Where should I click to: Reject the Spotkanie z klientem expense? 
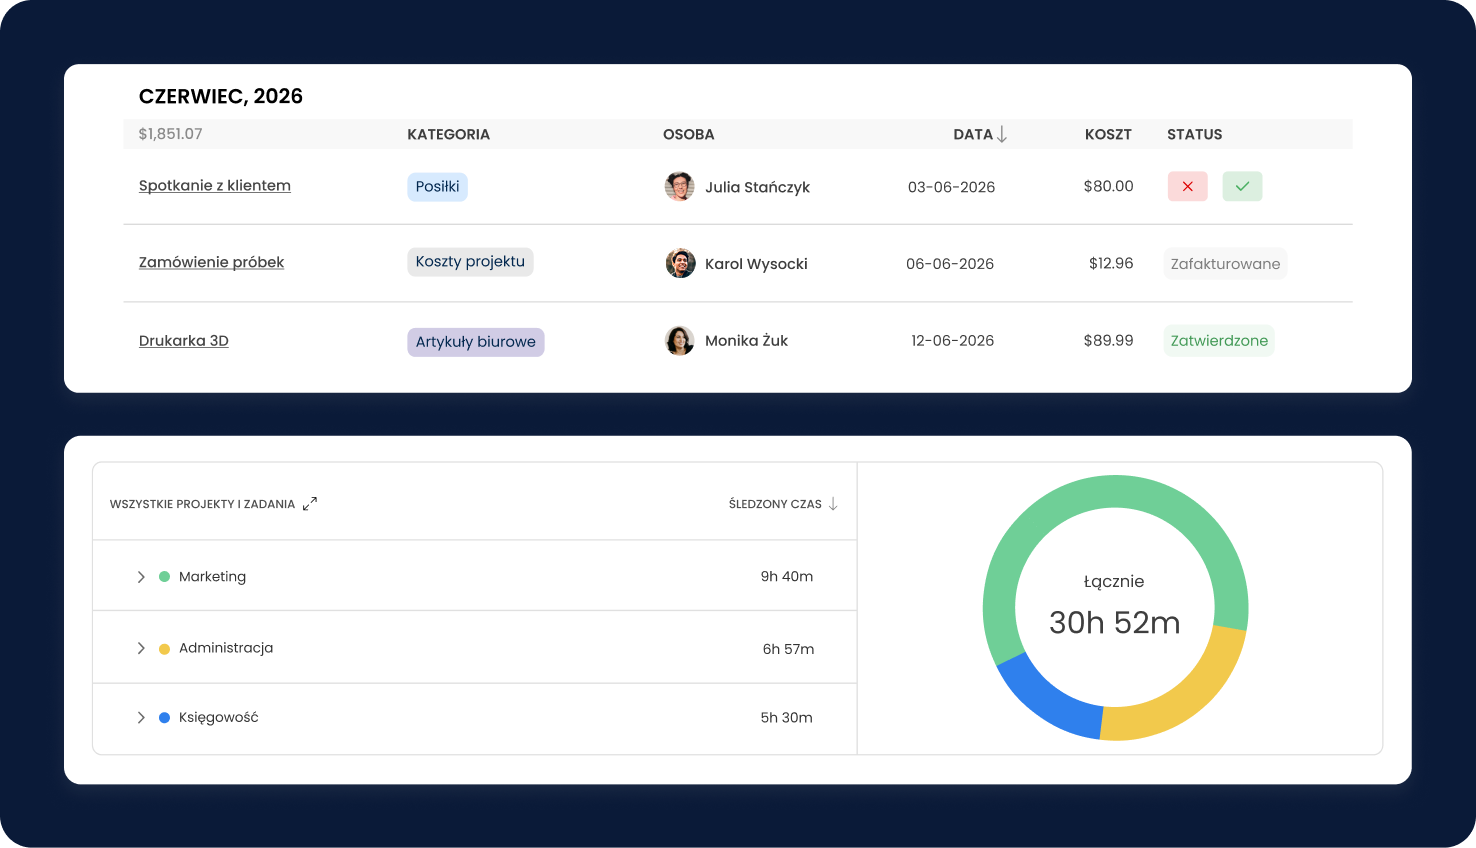[1187, 187]
